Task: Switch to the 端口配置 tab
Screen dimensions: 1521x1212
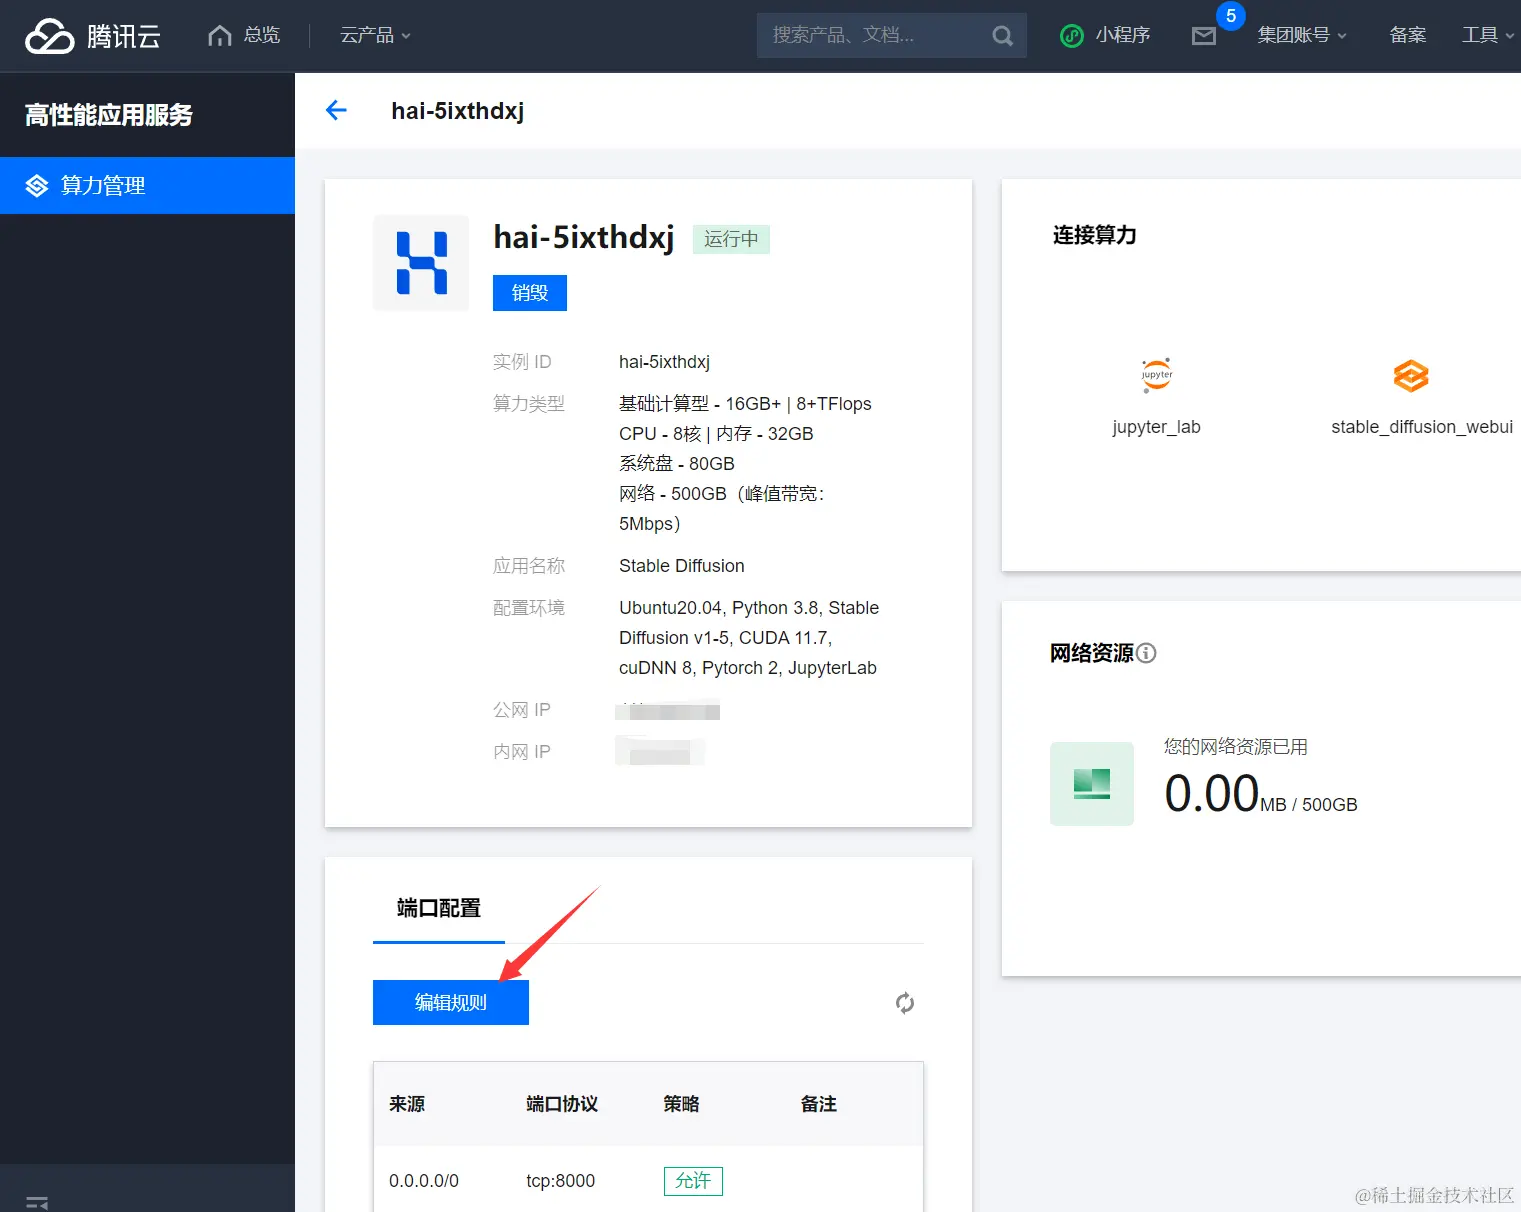Action: click(x=439, y=908)
